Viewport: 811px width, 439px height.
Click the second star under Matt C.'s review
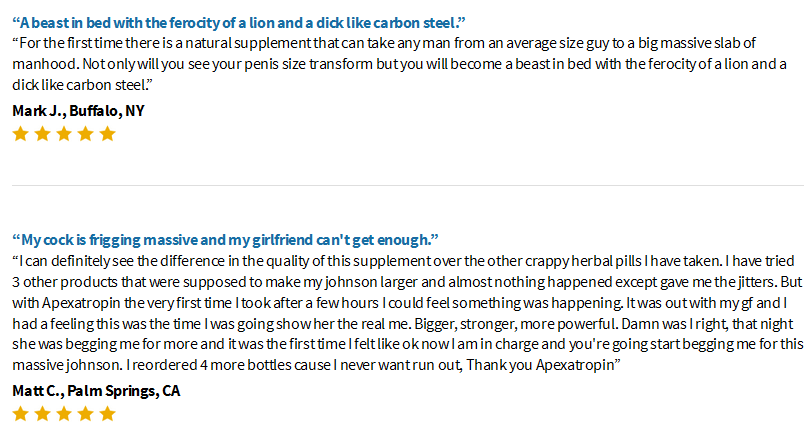42,414
